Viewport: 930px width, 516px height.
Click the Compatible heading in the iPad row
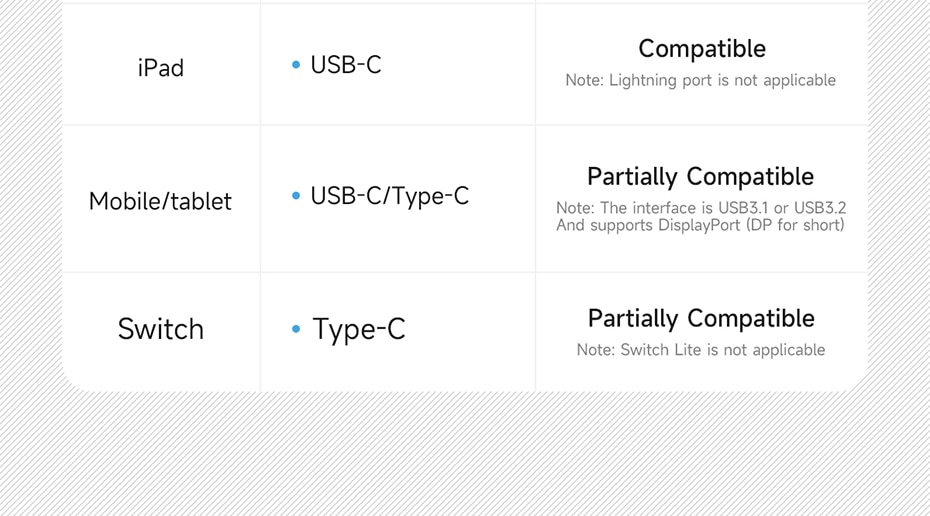(701, 48)
